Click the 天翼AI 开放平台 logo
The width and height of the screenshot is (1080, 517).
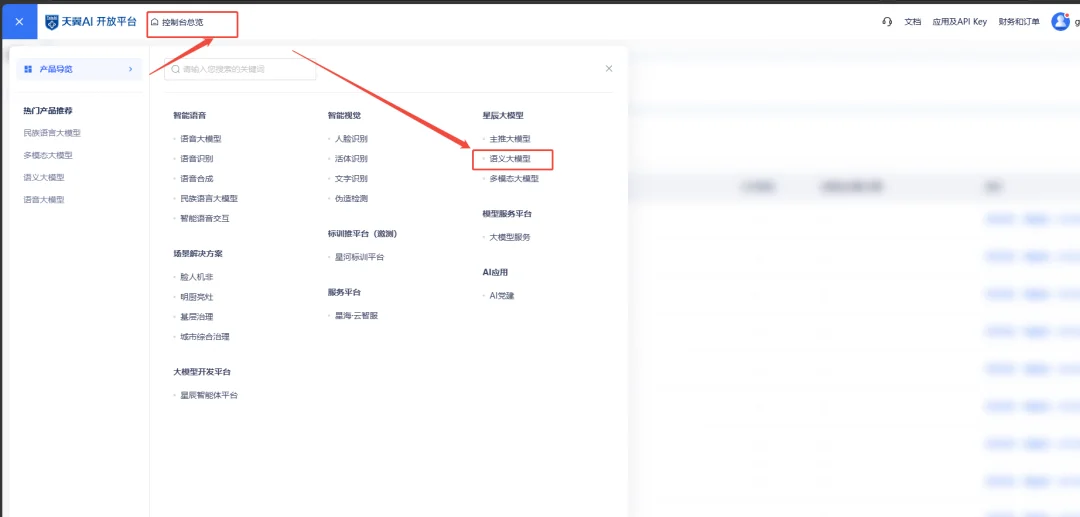(90, 22)
